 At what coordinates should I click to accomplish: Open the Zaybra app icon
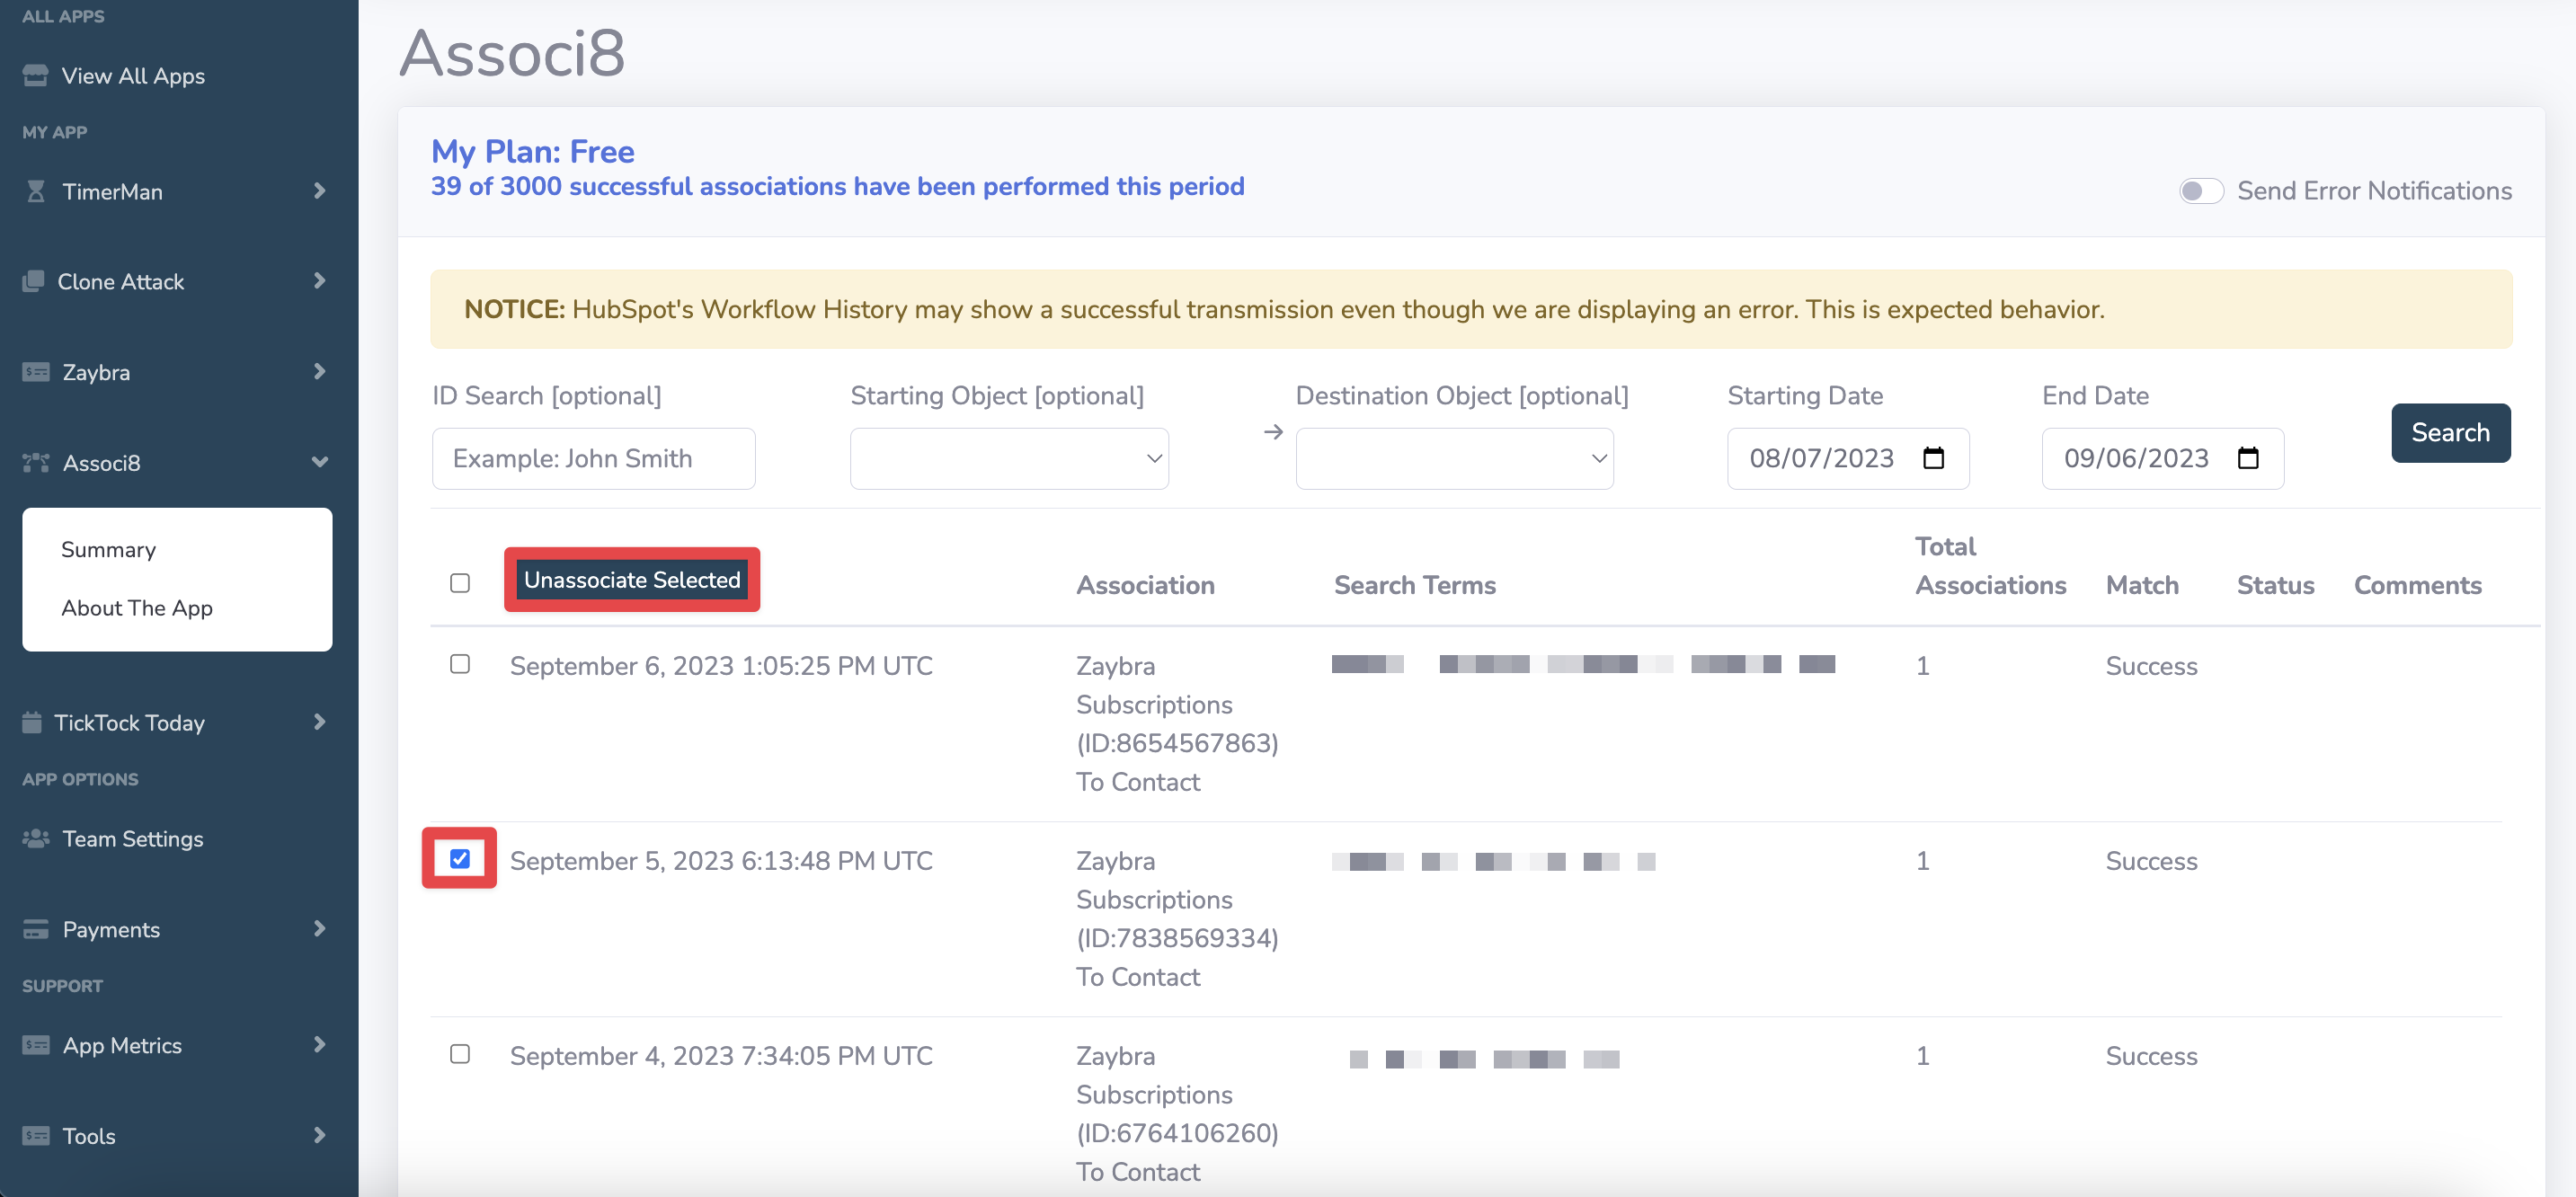[x=34, y=371]
